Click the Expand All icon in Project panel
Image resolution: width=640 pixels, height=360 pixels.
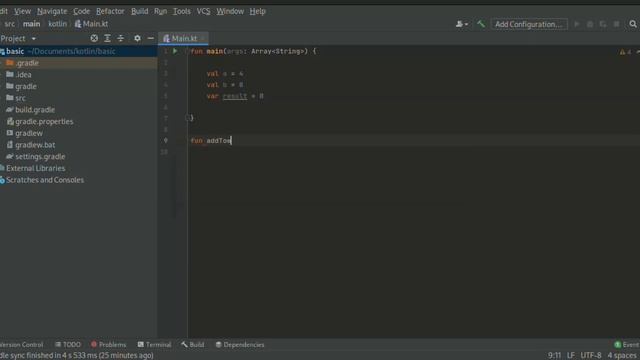[x=107, y=38]
